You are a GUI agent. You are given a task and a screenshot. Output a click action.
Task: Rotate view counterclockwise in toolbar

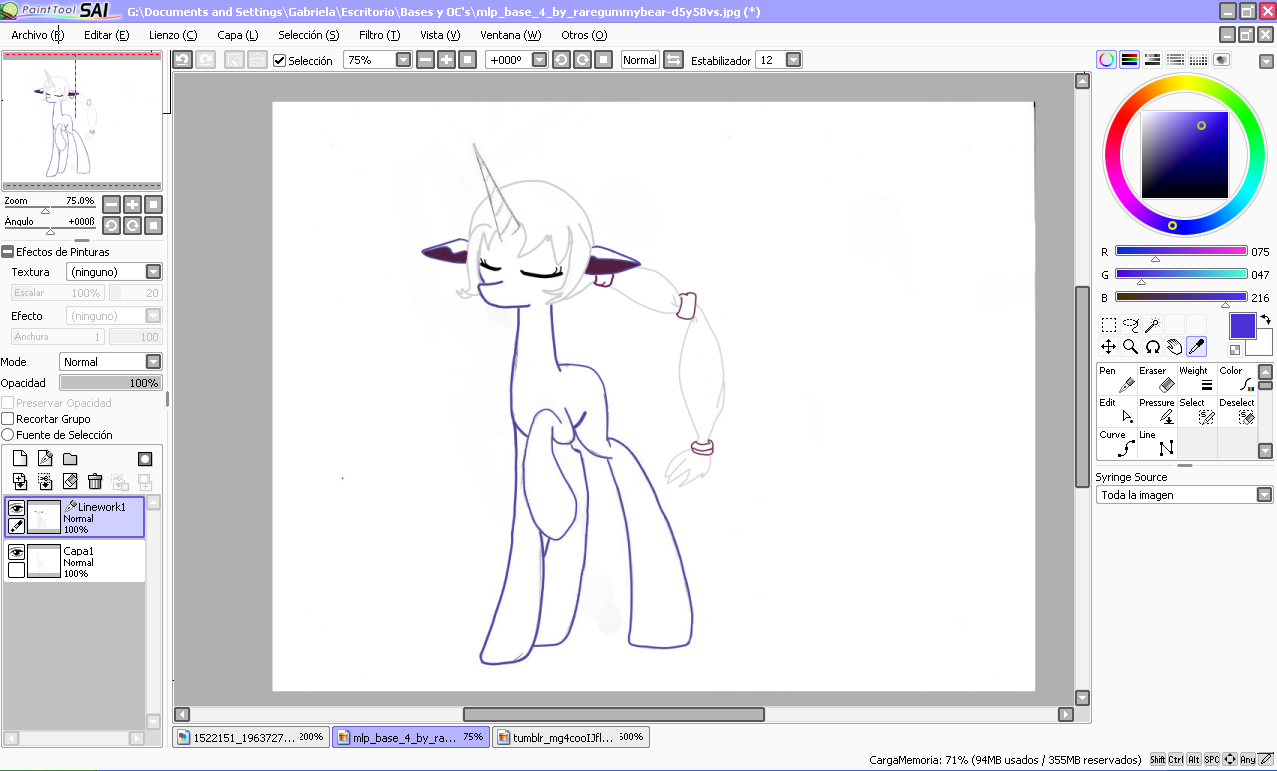(562, 60)
